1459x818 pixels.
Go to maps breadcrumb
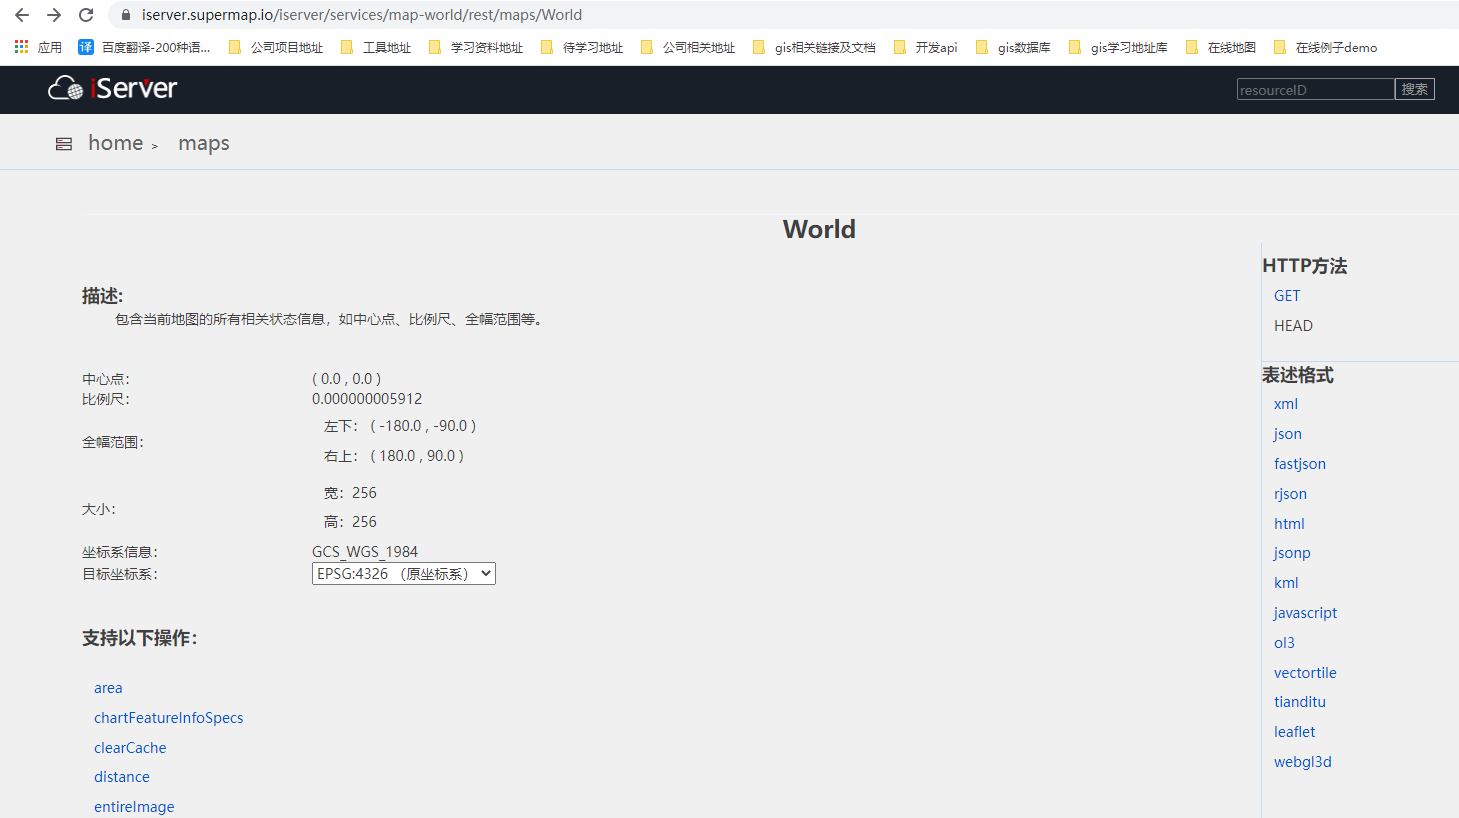(x=204, y=143)
